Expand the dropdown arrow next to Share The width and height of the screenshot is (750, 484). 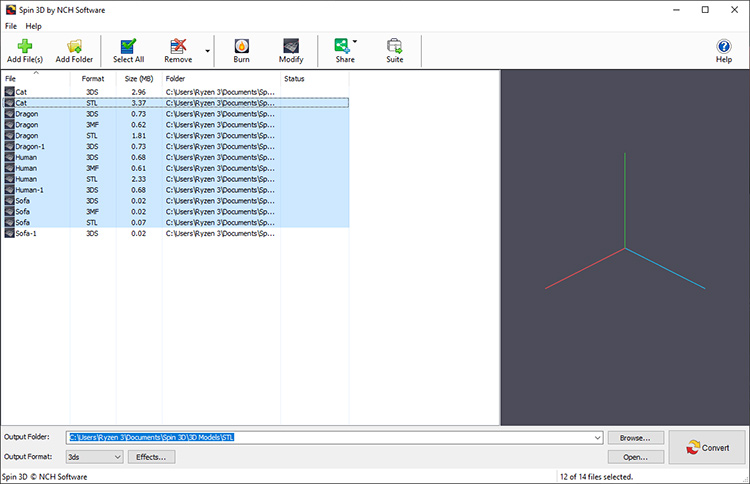coord(355,42)
